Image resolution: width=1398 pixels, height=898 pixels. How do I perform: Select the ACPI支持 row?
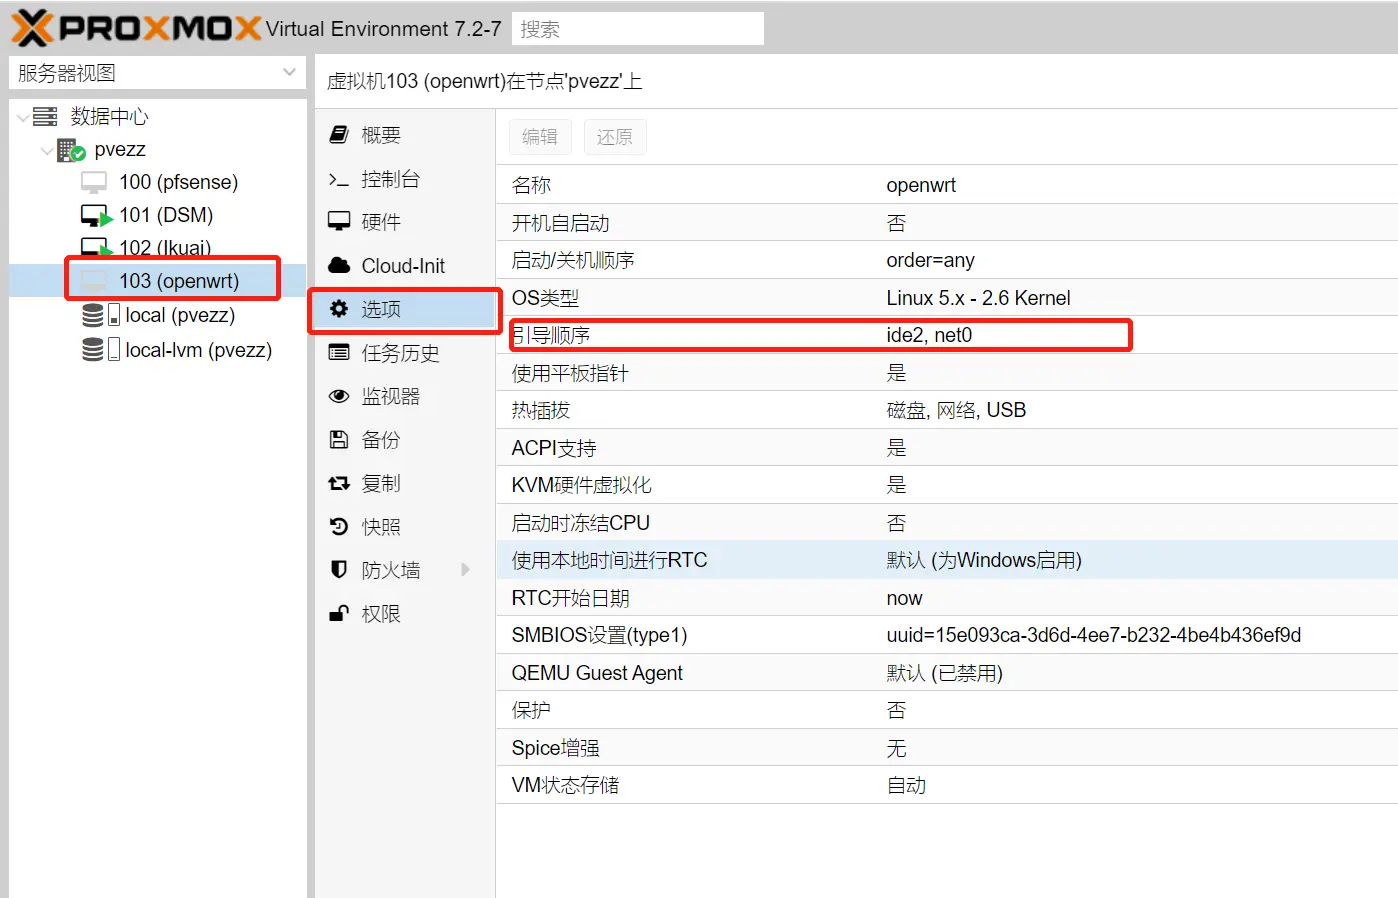pos(947,447)
